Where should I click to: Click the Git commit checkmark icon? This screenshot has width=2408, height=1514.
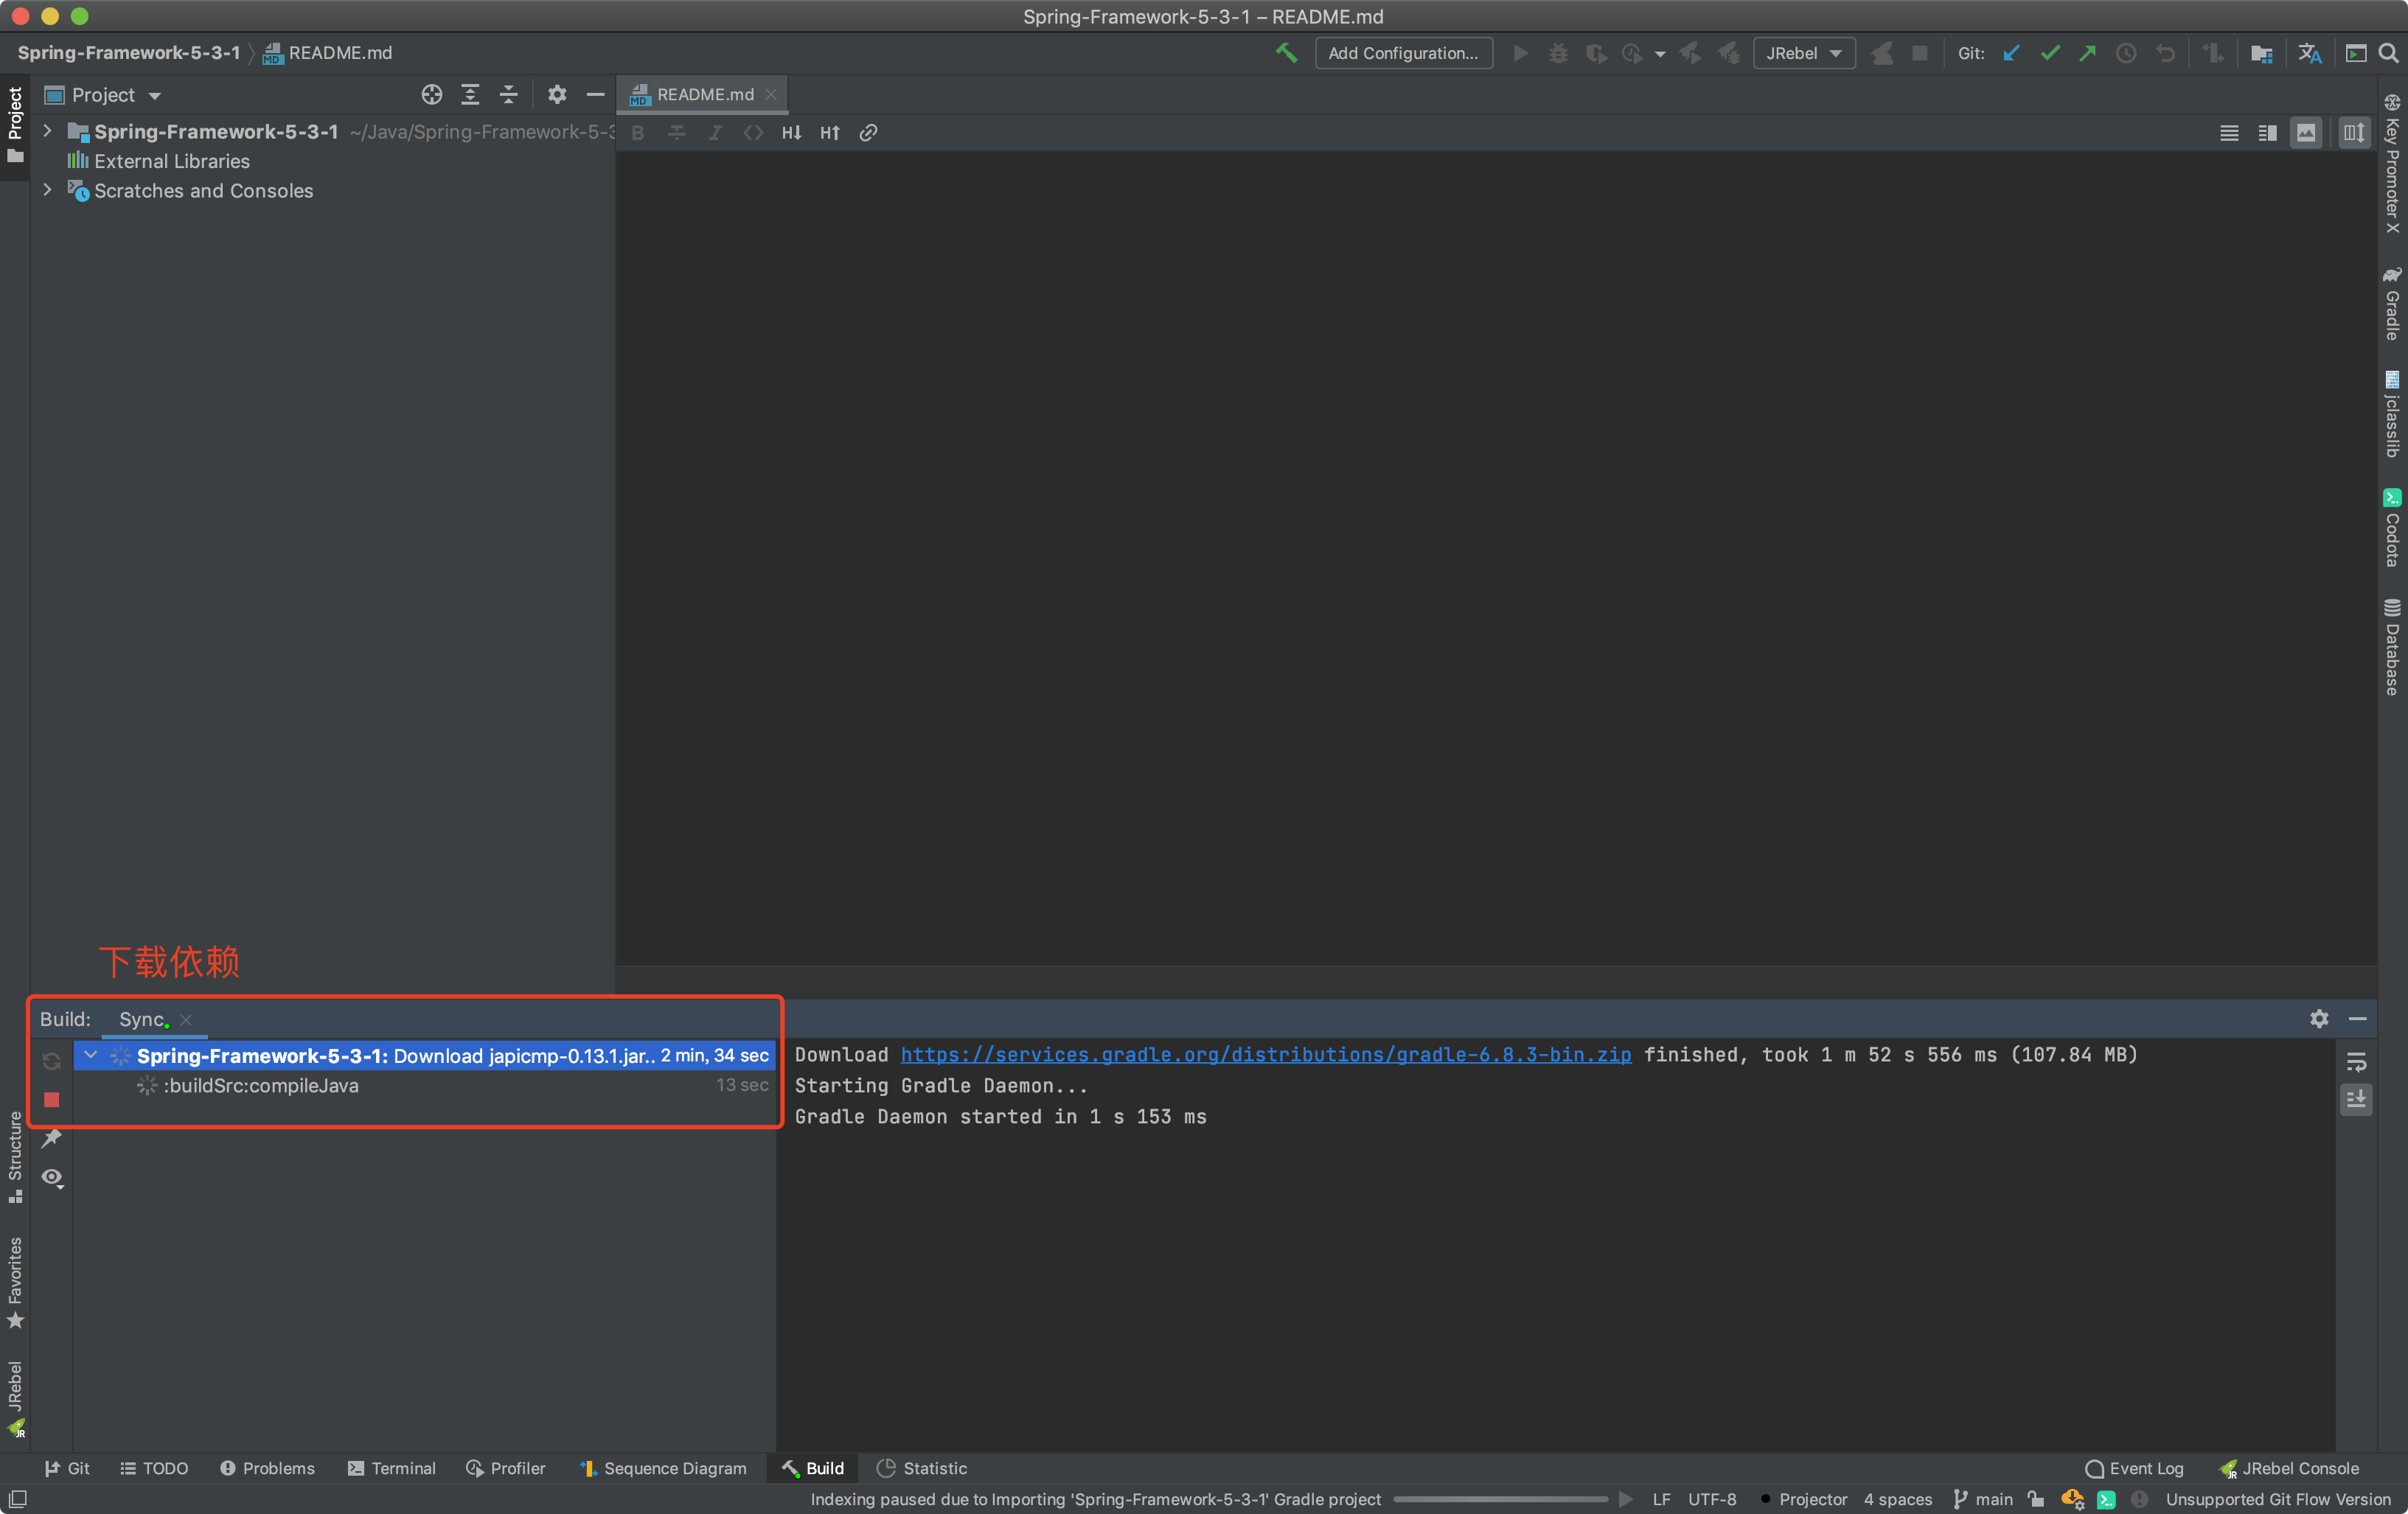2050,53
